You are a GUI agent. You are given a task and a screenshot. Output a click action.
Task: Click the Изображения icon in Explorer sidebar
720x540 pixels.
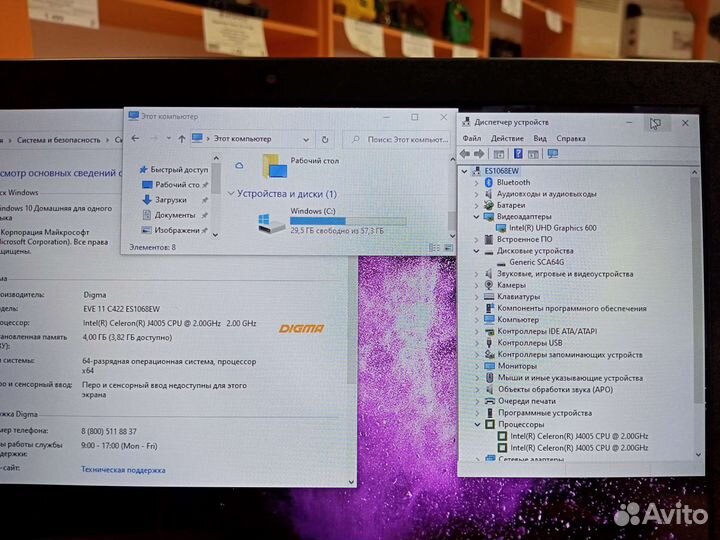pyautogui.click(x=147, y=230)
